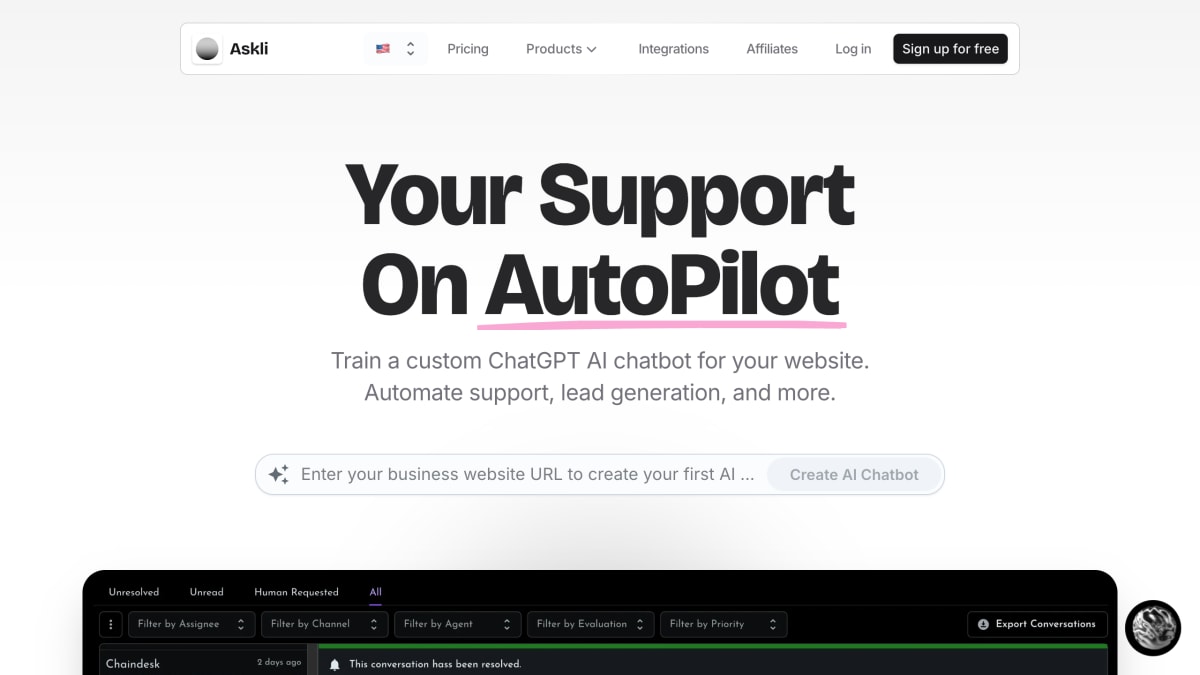
Task: Click Sign up for free button
Action: tap(950, 49)
